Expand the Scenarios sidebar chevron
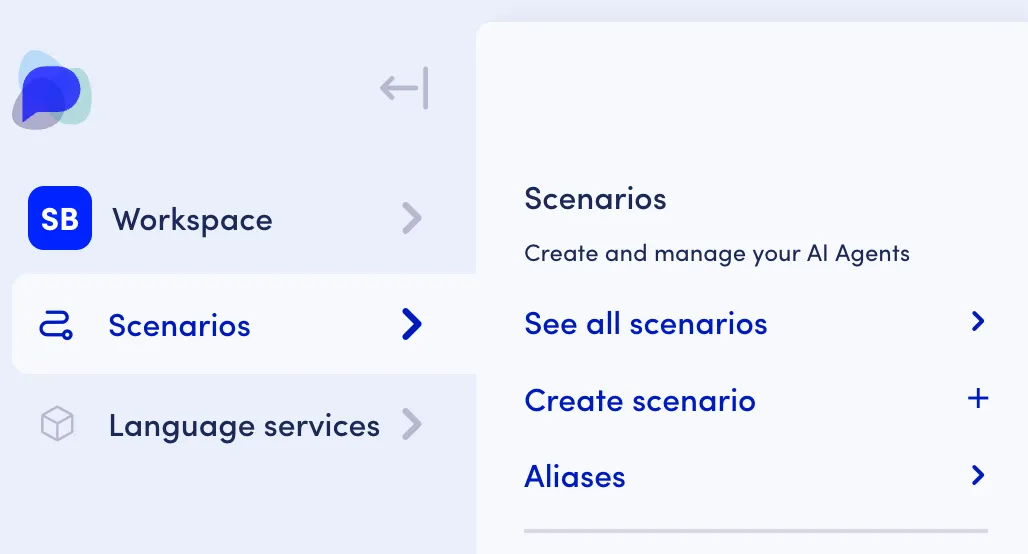The width and height of the screenshot is (1028, 554). coord(412,324)
